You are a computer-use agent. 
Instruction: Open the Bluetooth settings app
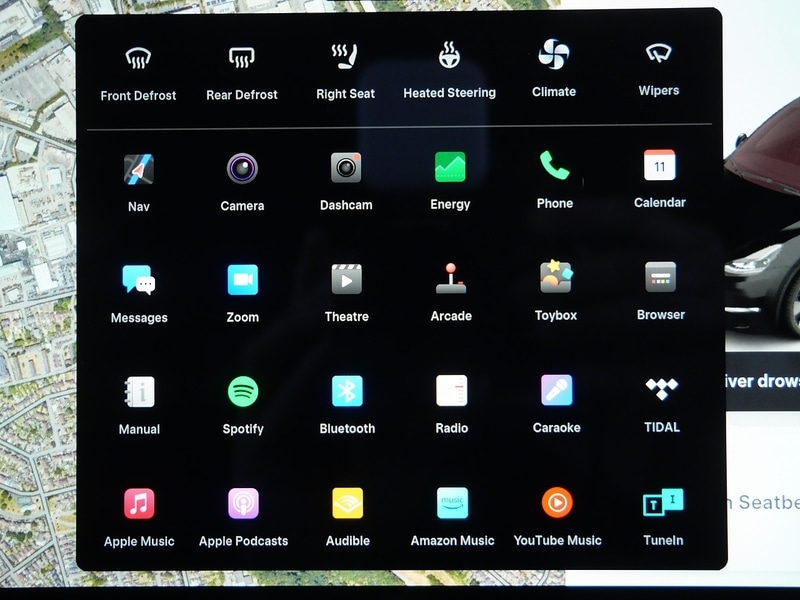click(x=347, y=391)
